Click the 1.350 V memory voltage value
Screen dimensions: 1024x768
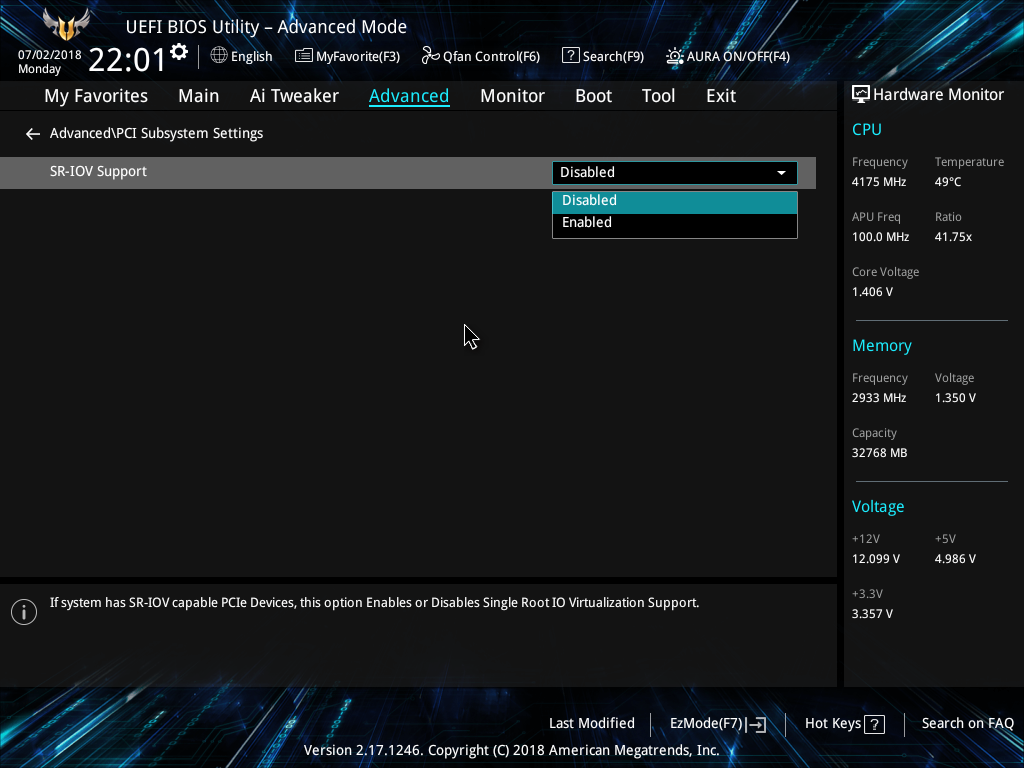coord(955,398)
